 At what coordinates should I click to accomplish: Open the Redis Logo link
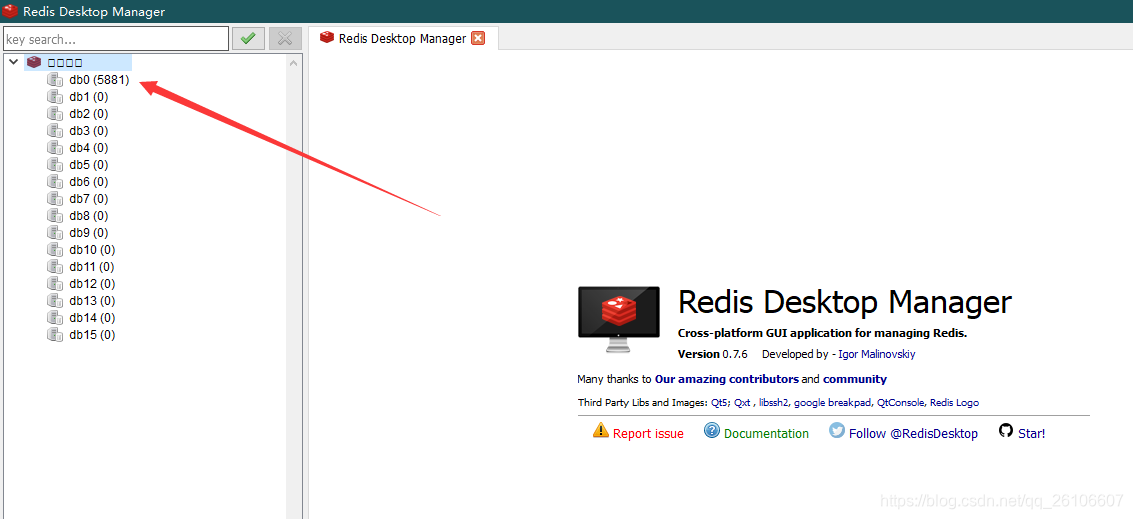click(x=955, y=403)
